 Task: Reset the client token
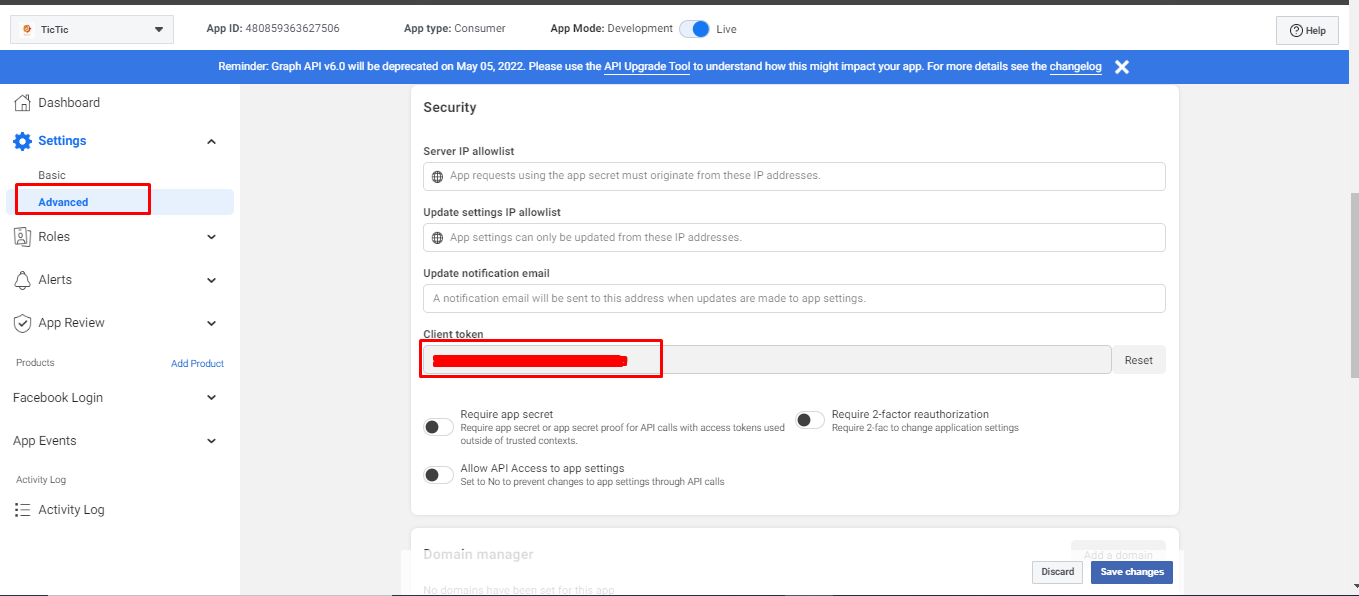[x=1138, y=360]
